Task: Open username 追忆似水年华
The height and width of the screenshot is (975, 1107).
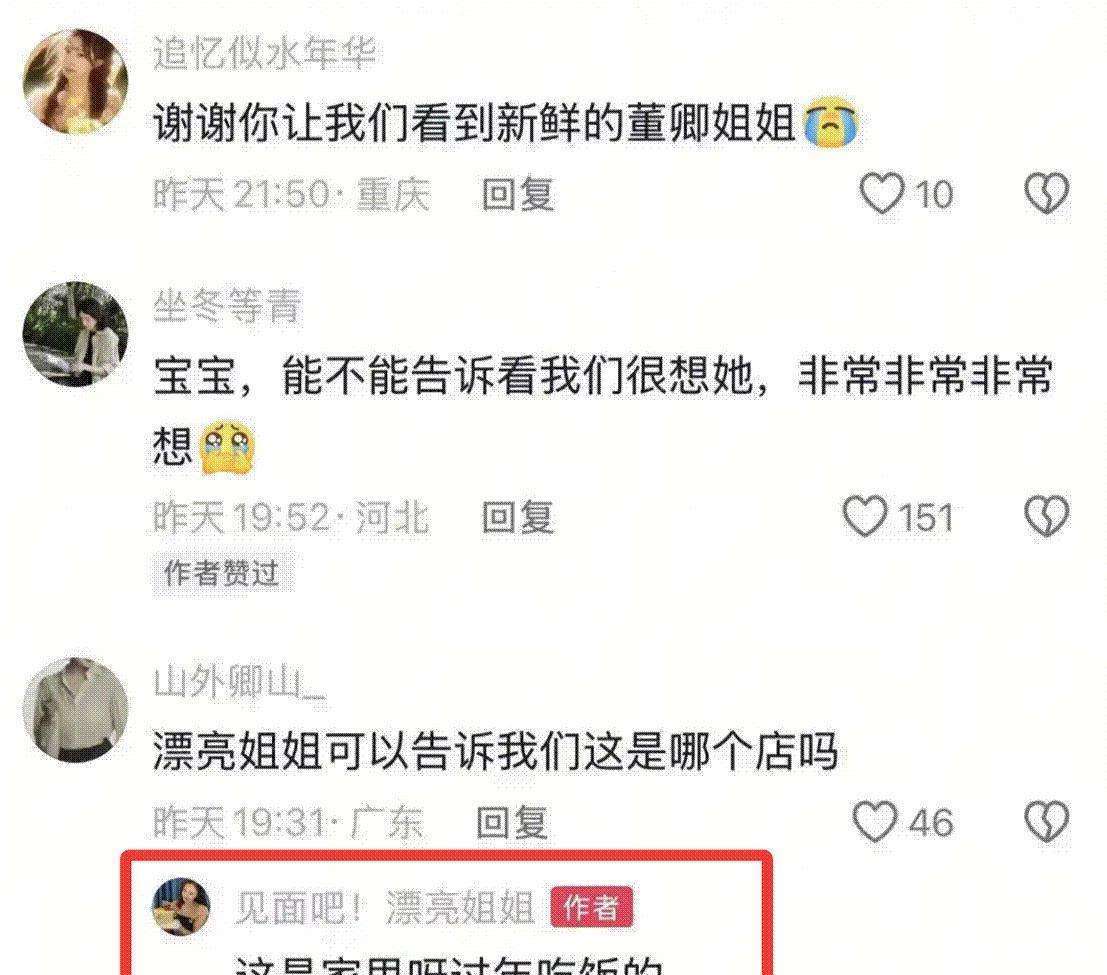Action: (x=264, y=54)
